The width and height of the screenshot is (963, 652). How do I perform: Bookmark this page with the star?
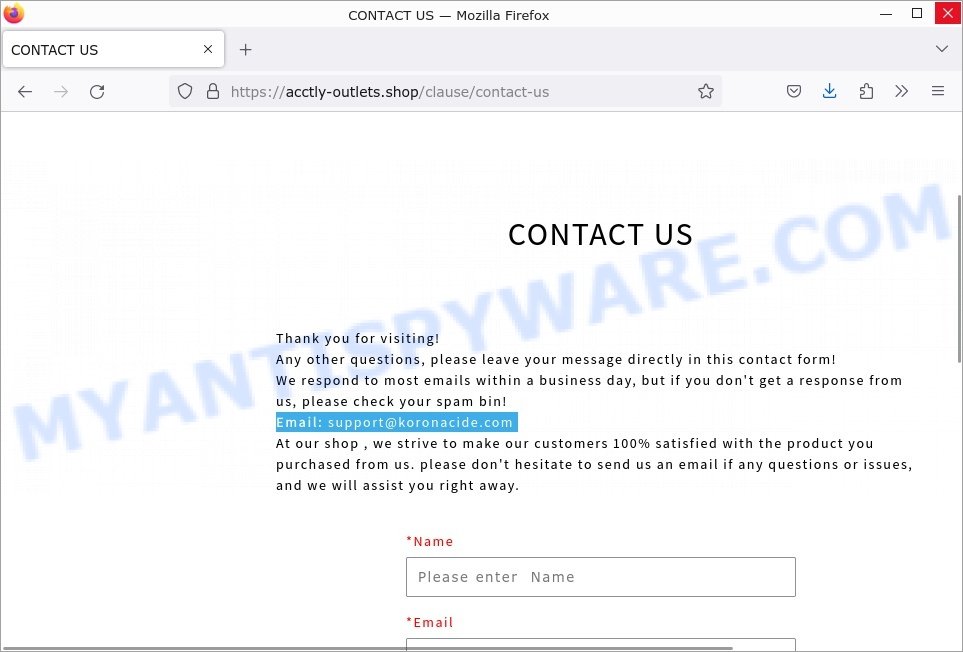pyautogui.click(x=706, y=91)
